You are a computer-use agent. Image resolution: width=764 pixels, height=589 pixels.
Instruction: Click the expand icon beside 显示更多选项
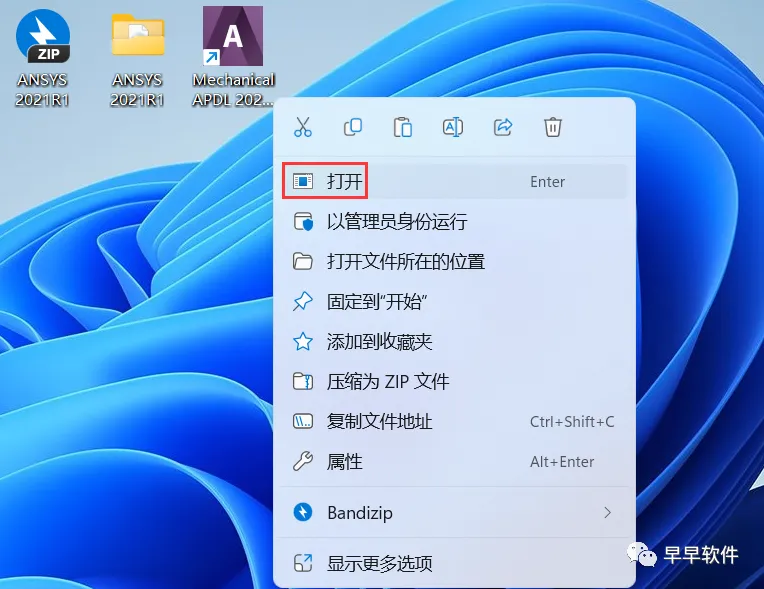(x=303, y=564)
